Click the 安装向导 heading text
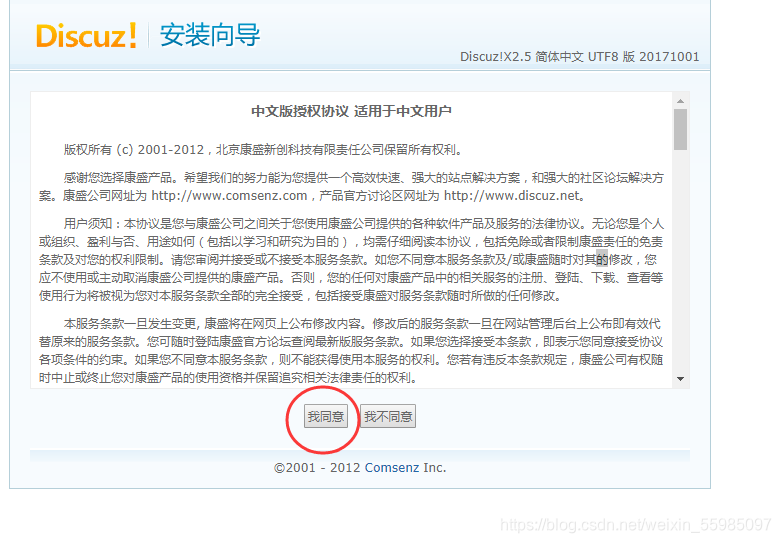Screen dimensions: 781x543 (210, 35)
